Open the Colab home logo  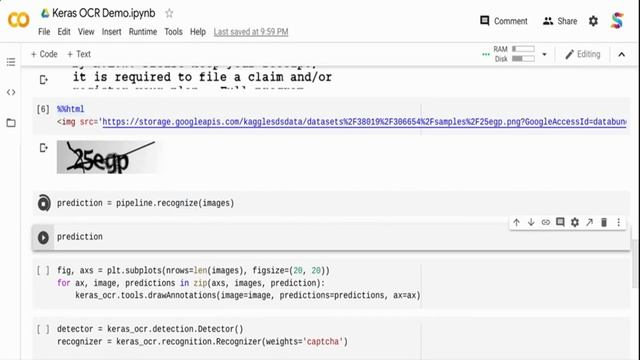pyautogui.click(x=18, y=20)
